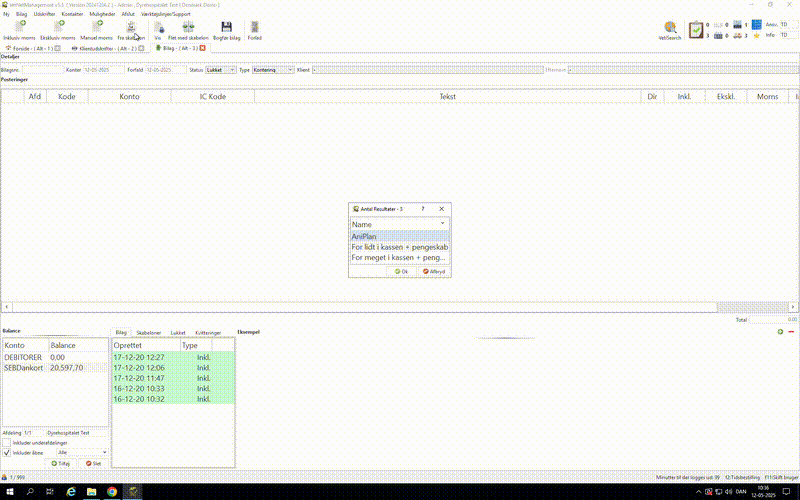Open the Bilag menu in menu bar

pyautogui.click(x=21, y=14)
